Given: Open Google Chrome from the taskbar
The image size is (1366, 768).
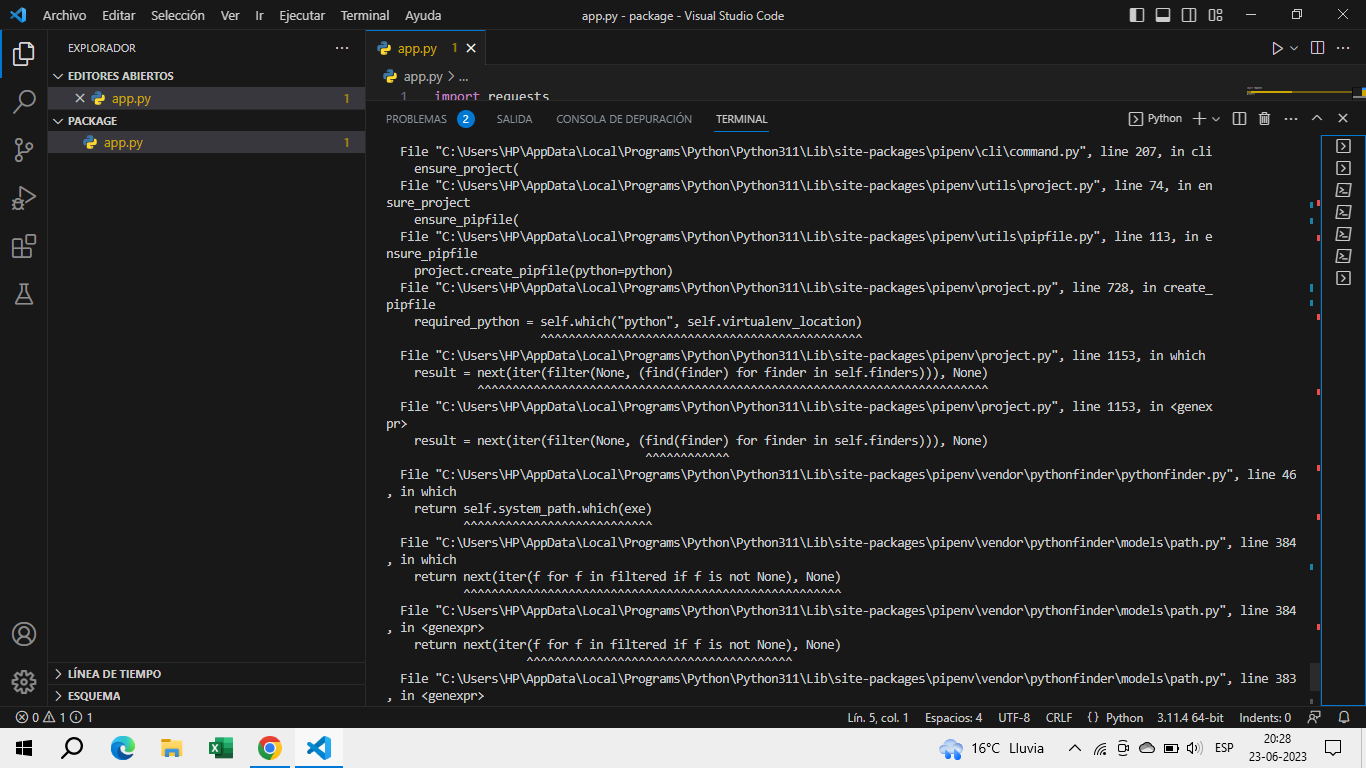Looking at the screenshot, I should (269, 748).
